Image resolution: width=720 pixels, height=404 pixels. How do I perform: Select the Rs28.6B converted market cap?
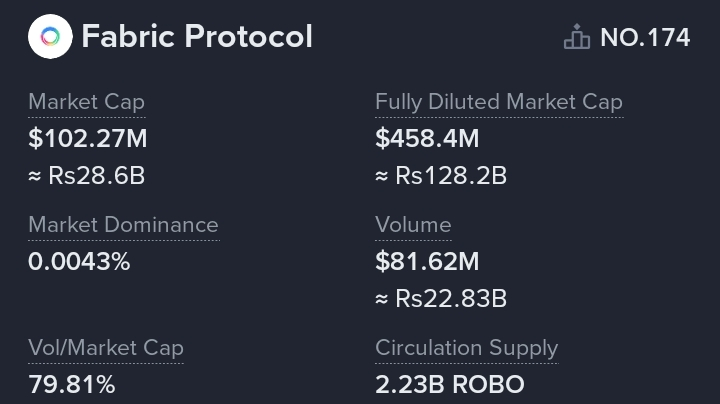(97, 176)
